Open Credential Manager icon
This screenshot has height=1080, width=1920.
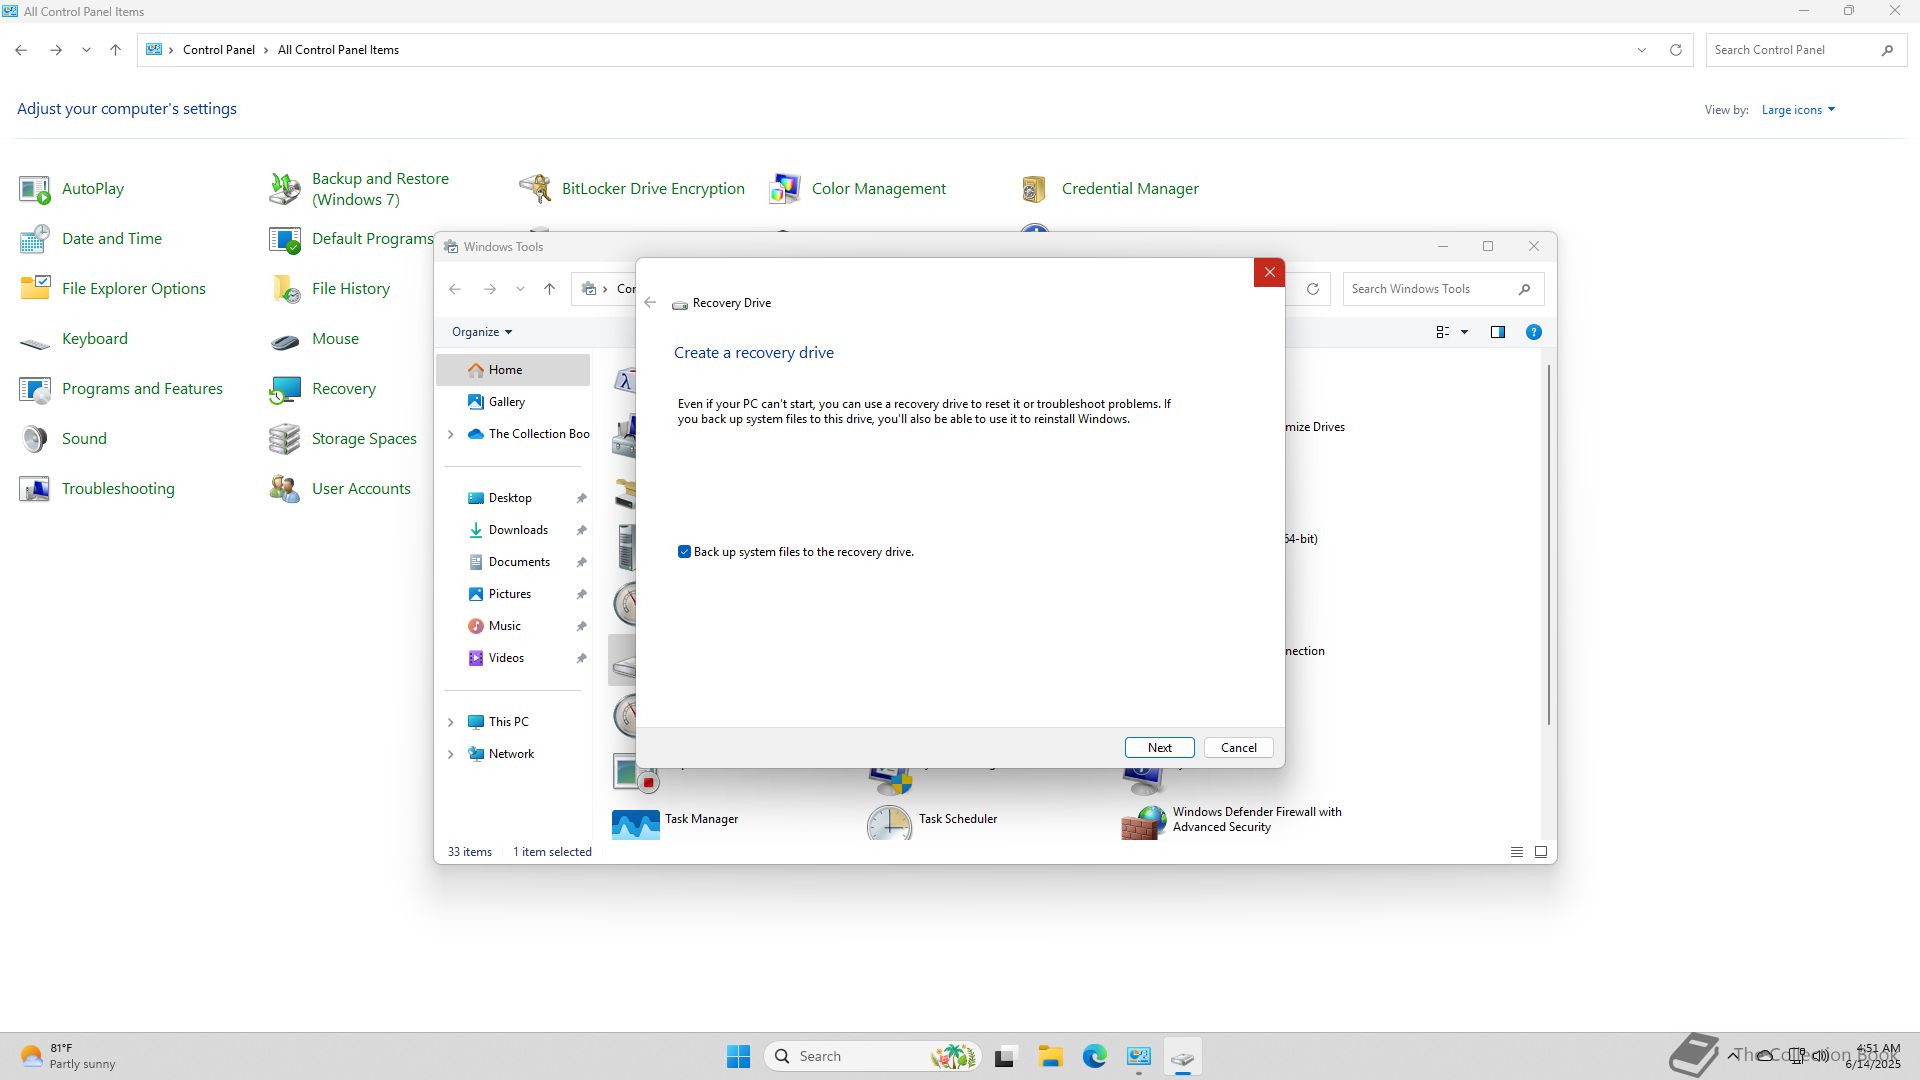click(x=1034, y=188)
